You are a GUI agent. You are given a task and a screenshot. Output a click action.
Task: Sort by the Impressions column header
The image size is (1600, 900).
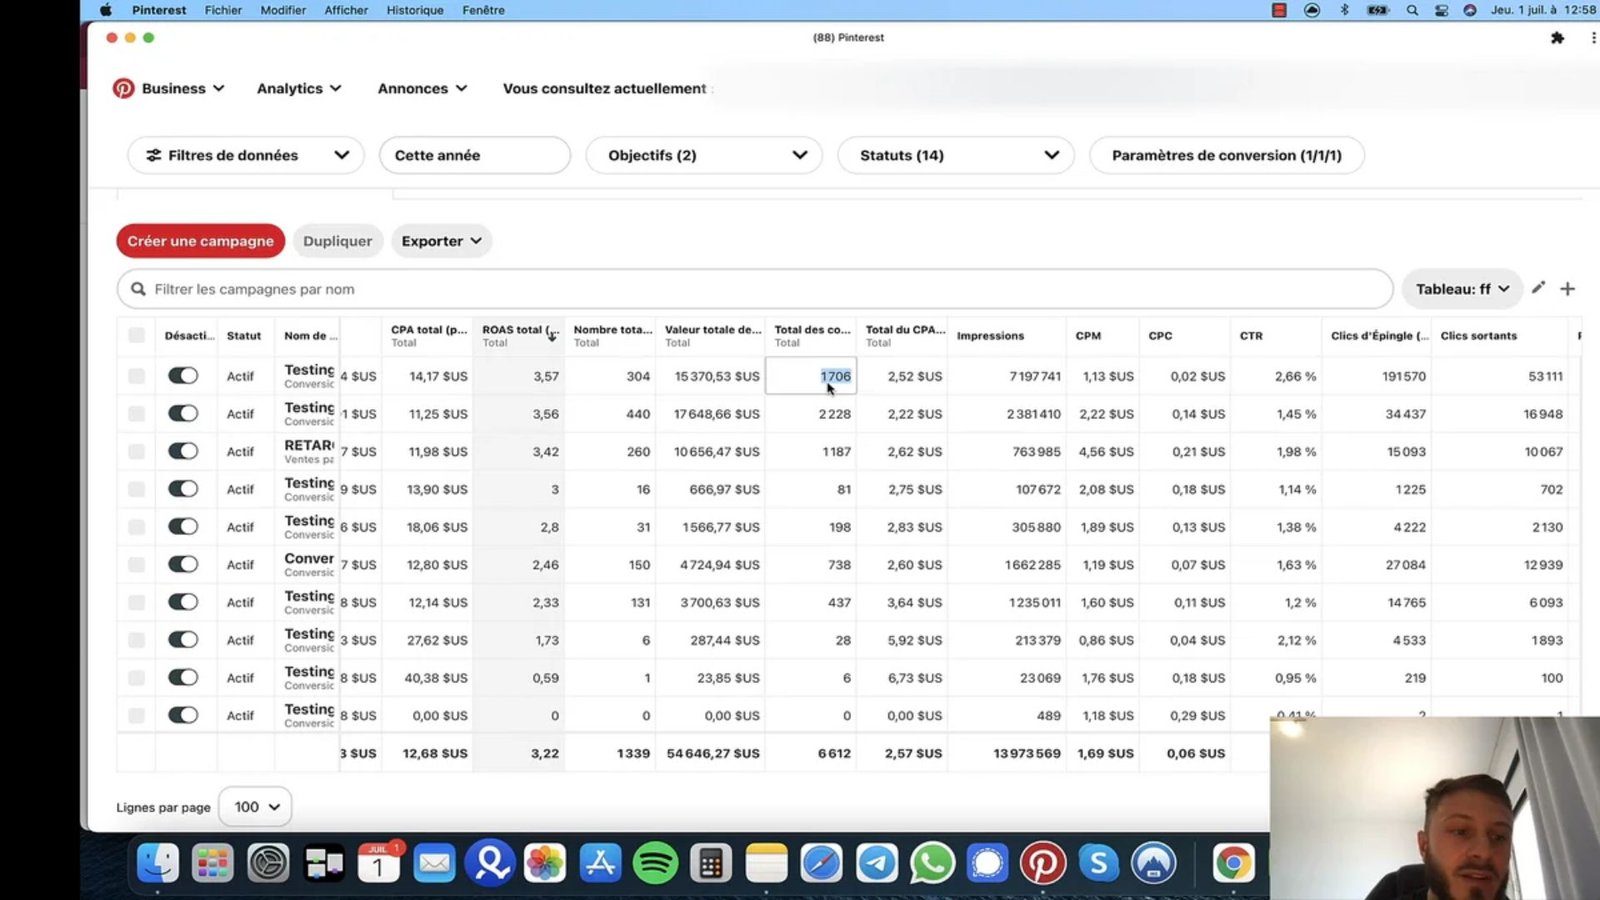tap(990, 336)
